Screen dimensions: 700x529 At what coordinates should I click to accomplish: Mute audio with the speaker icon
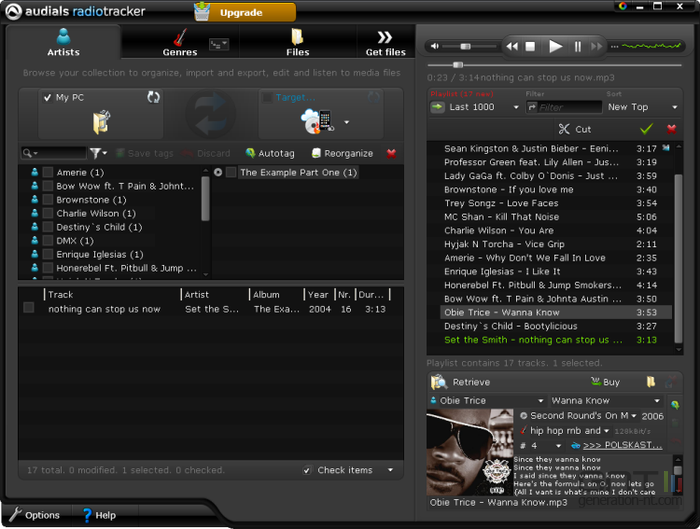[434, 46]
